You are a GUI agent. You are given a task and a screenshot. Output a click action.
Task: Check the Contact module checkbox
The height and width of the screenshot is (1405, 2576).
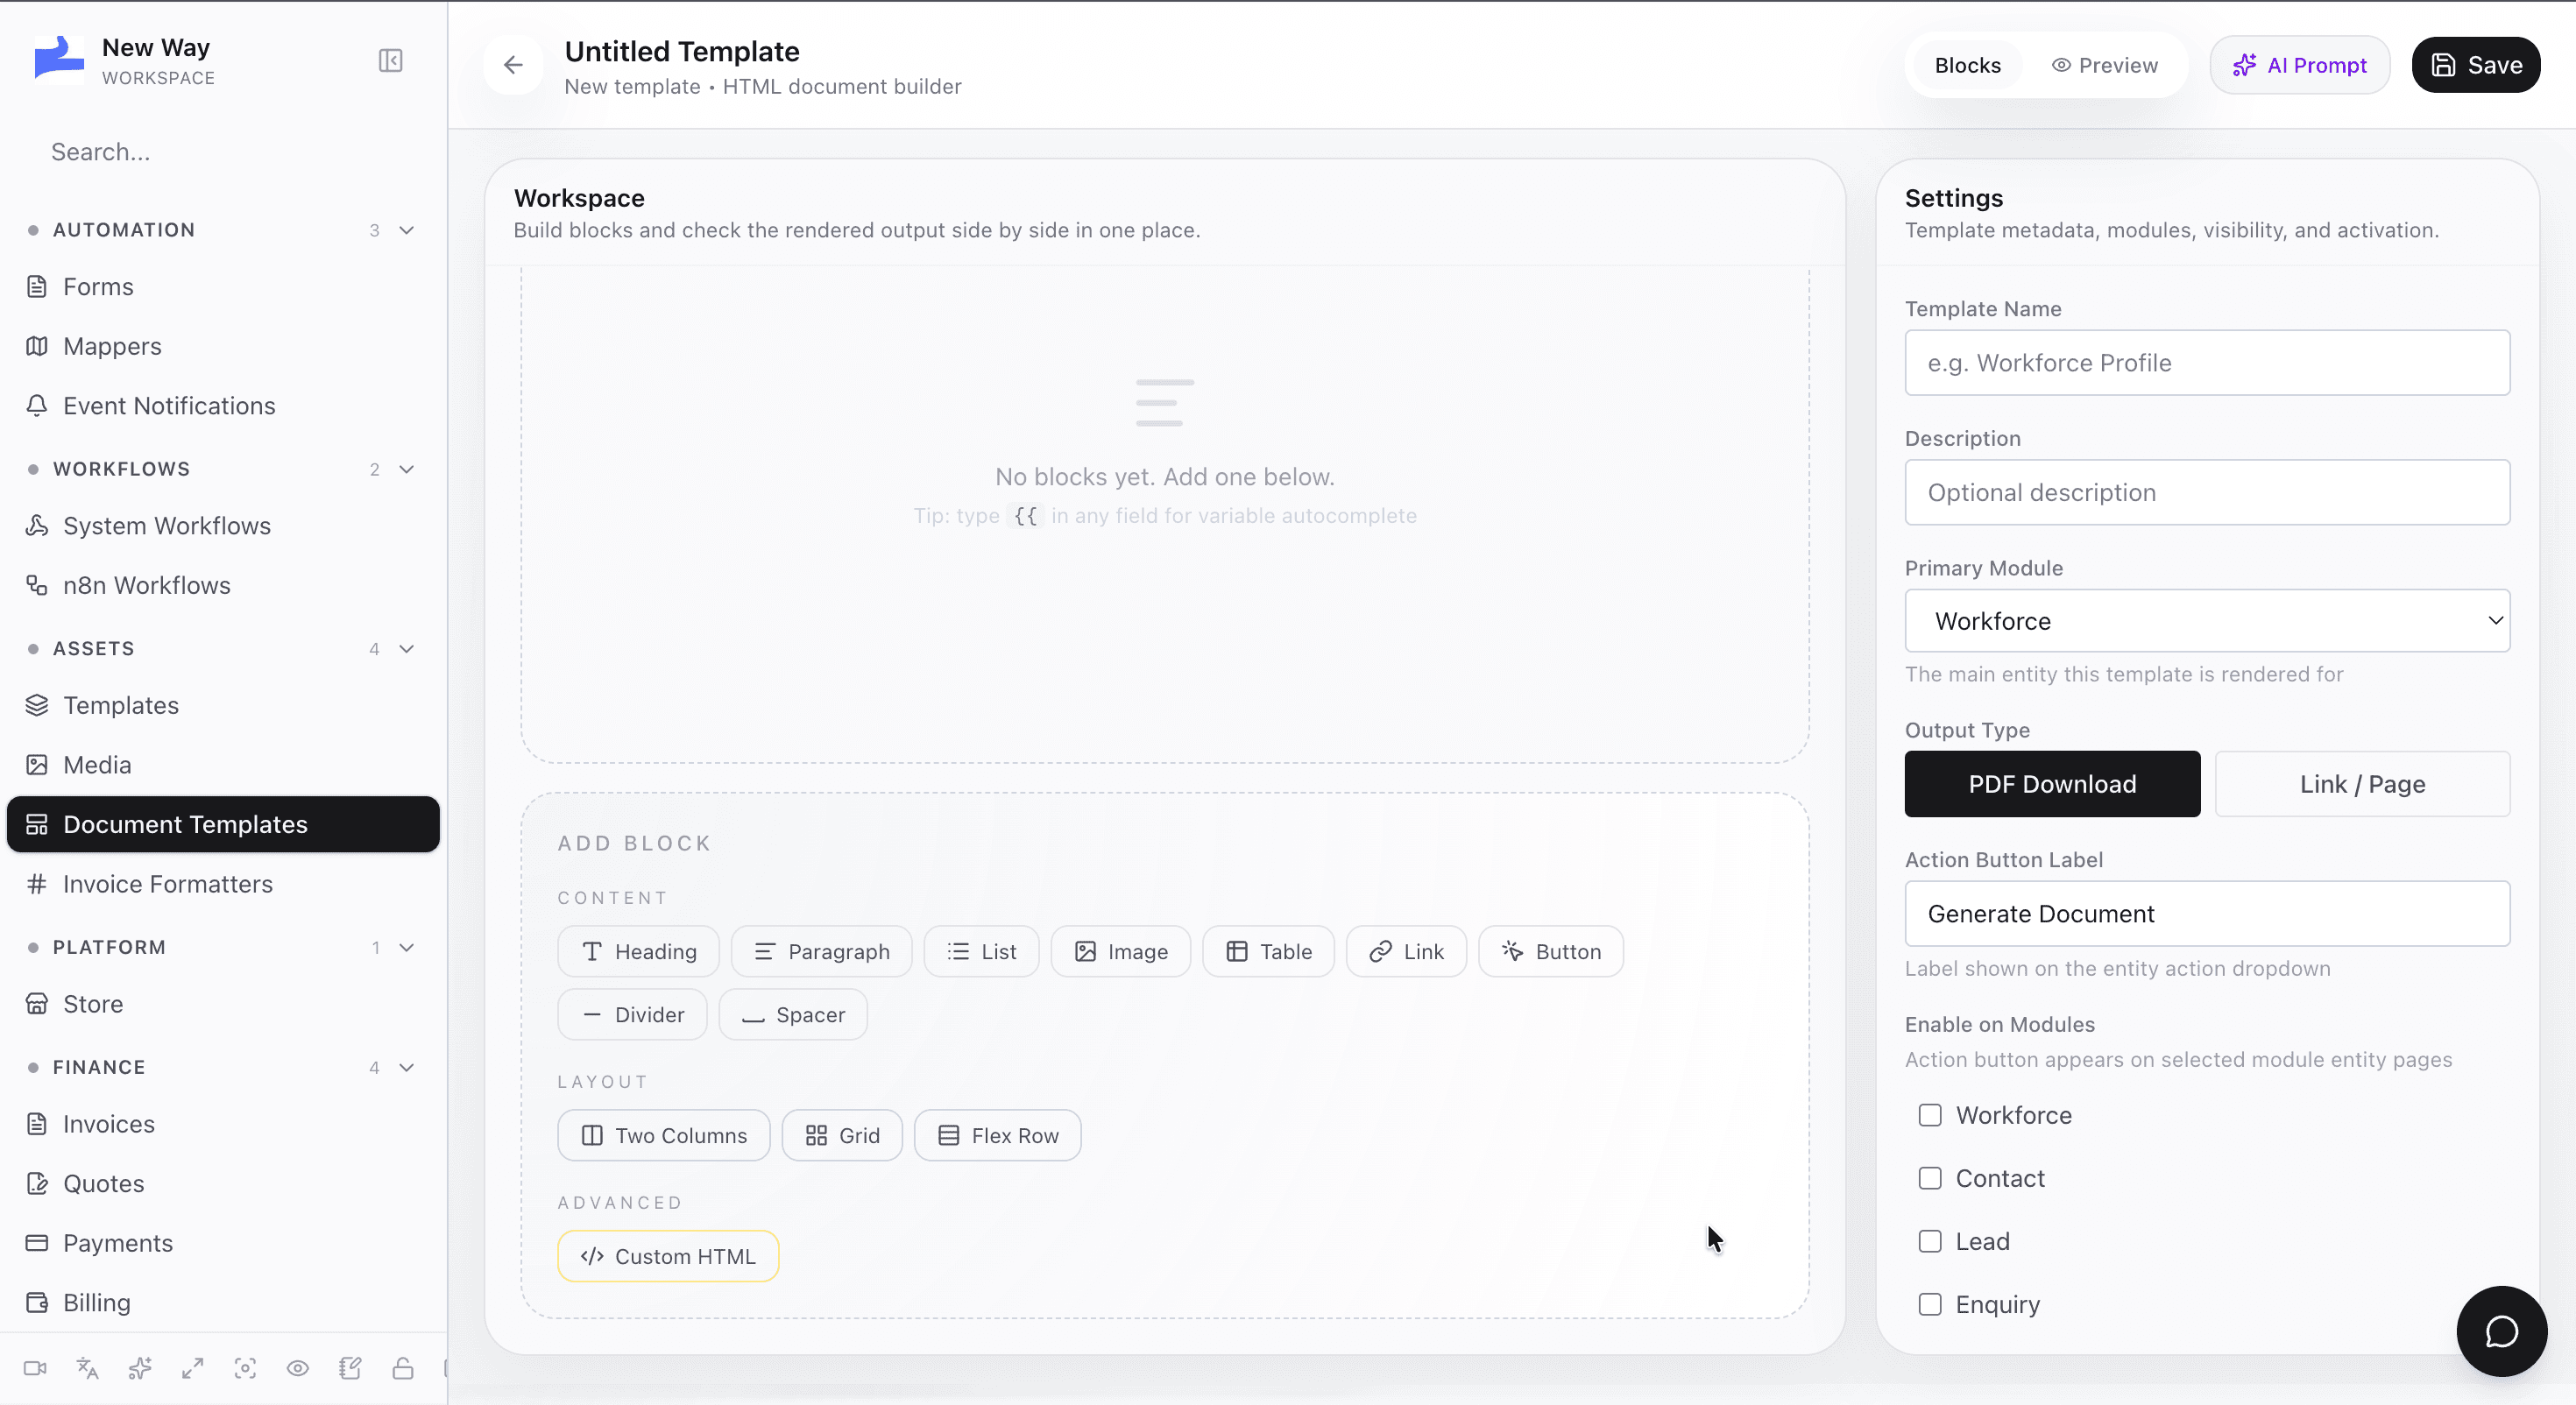coord(1930,1178)
